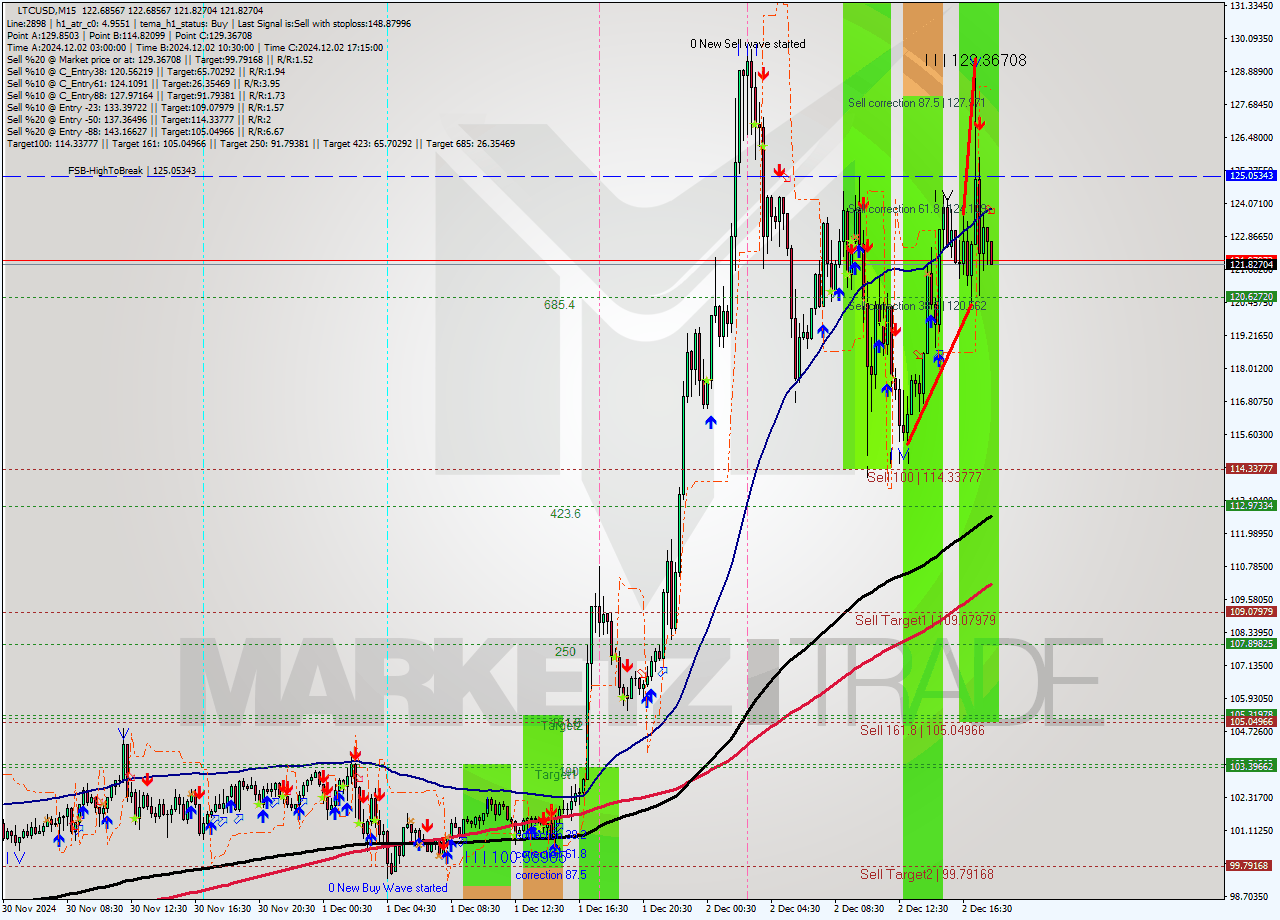Click the blue 125.05343 price axis tag
This screenshot has height=920, width=1280.
pyautogui.click(x=1251, y=175)
